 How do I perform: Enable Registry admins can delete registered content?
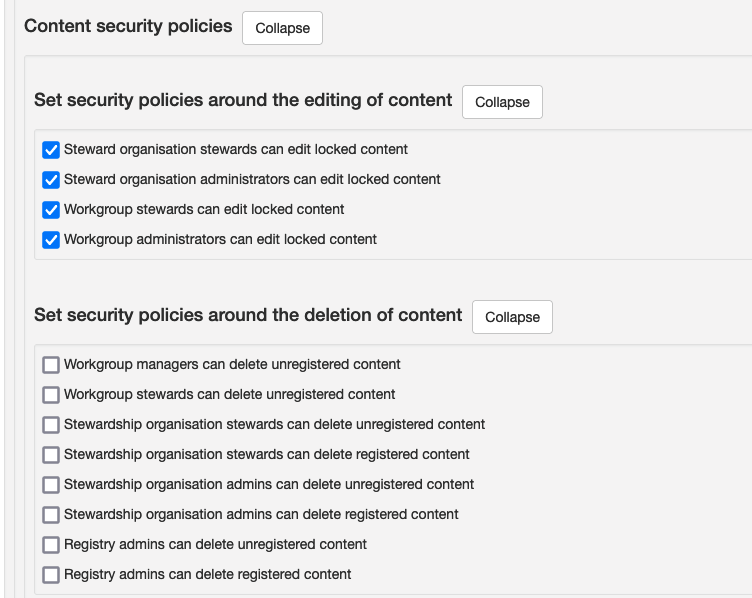coord(51,575)
